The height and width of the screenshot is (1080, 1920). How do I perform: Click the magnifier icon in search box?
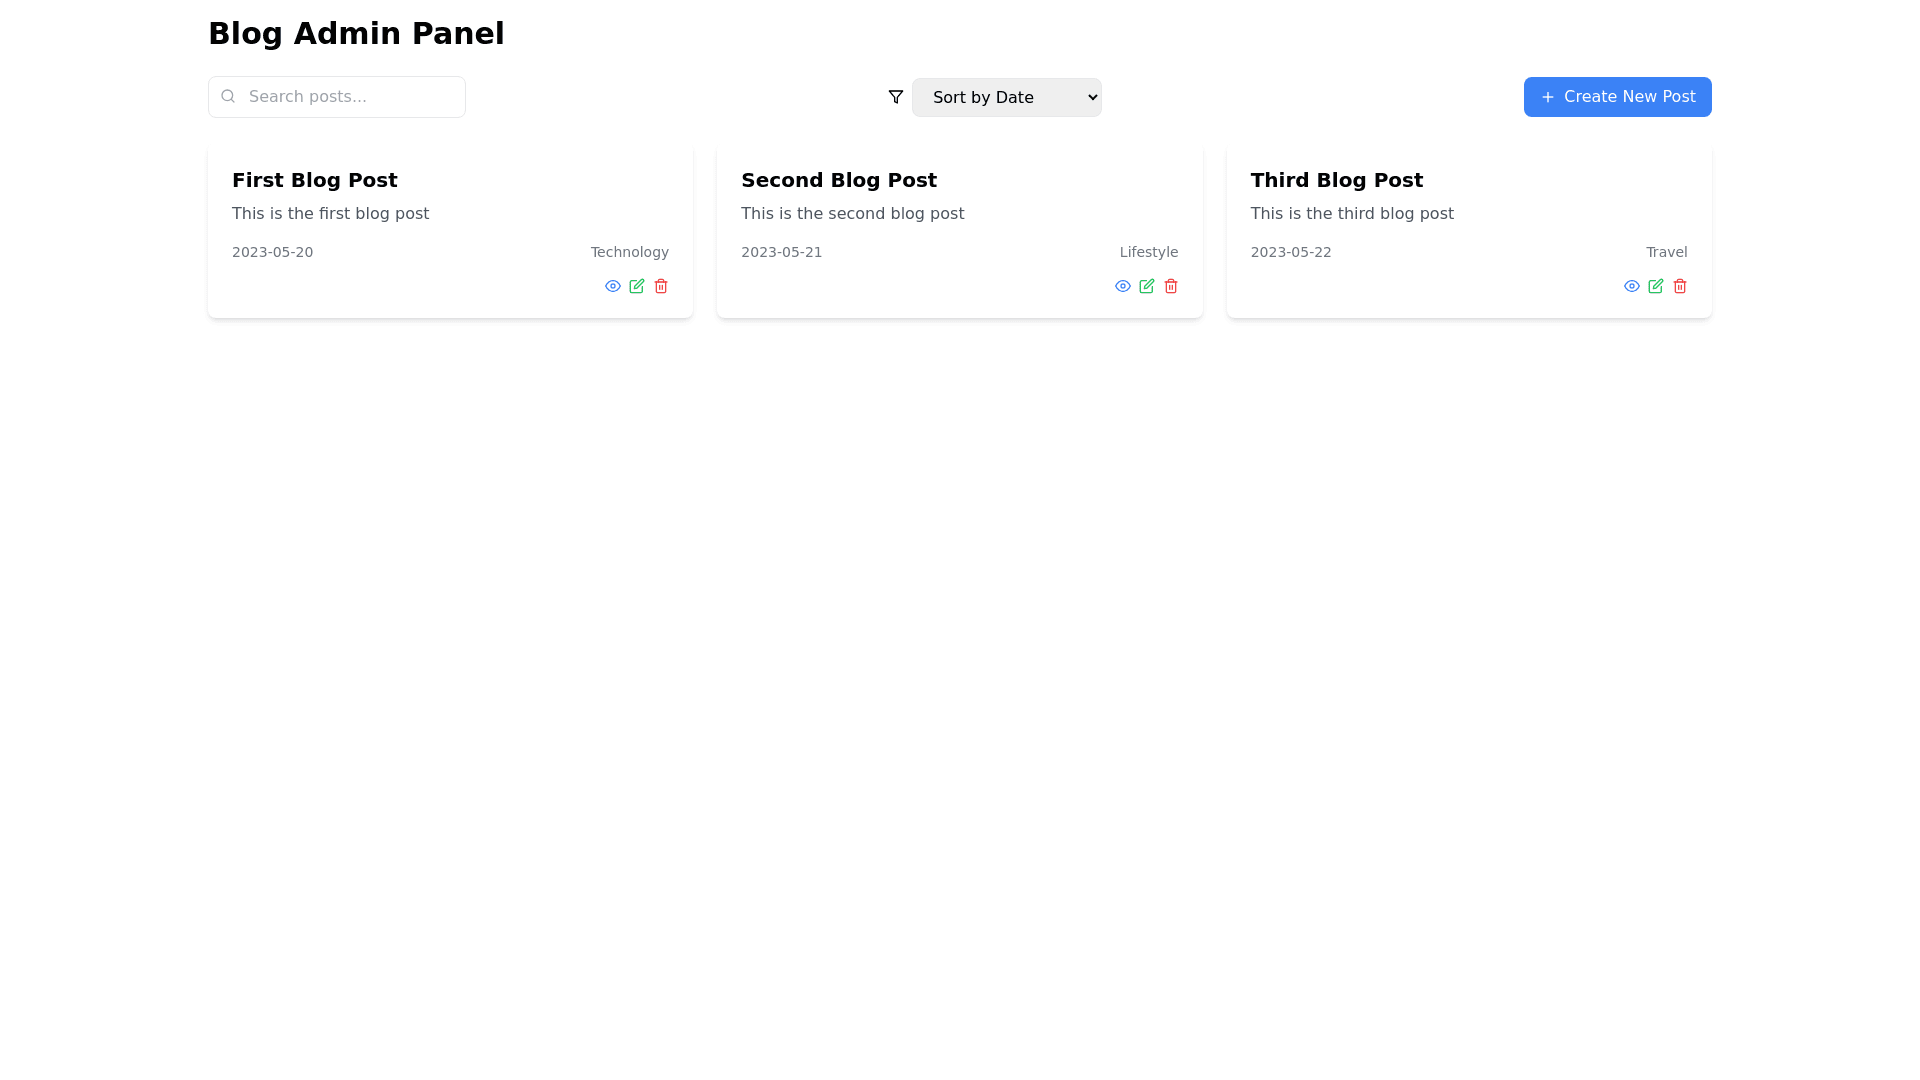tap(228, 96)
